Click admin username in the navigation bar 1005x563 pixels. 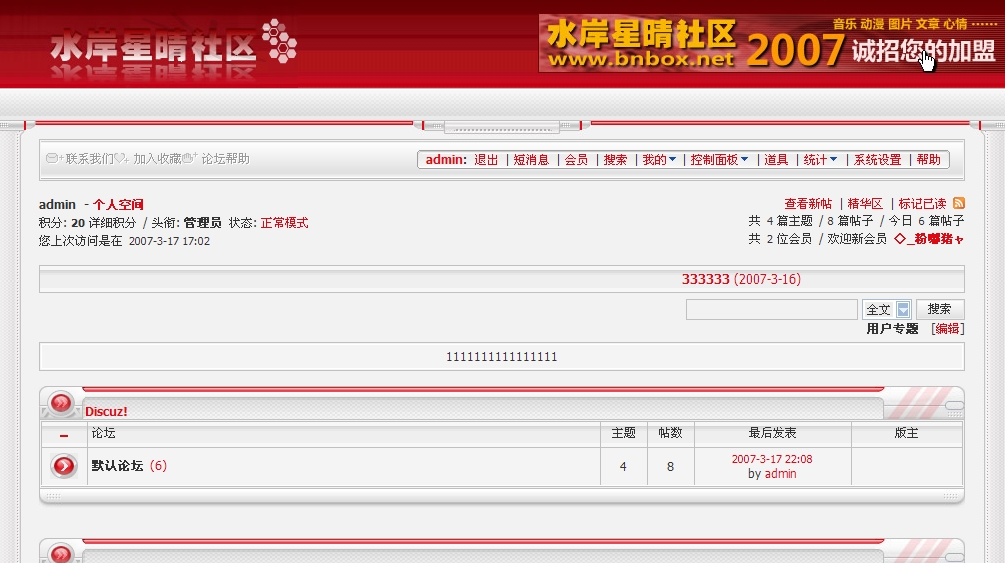coord(445,160)
